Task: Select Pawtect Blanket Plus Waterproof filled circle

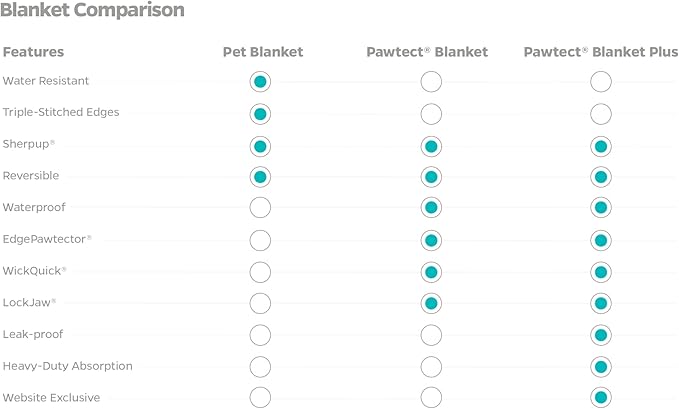Action: pos(601,208)
